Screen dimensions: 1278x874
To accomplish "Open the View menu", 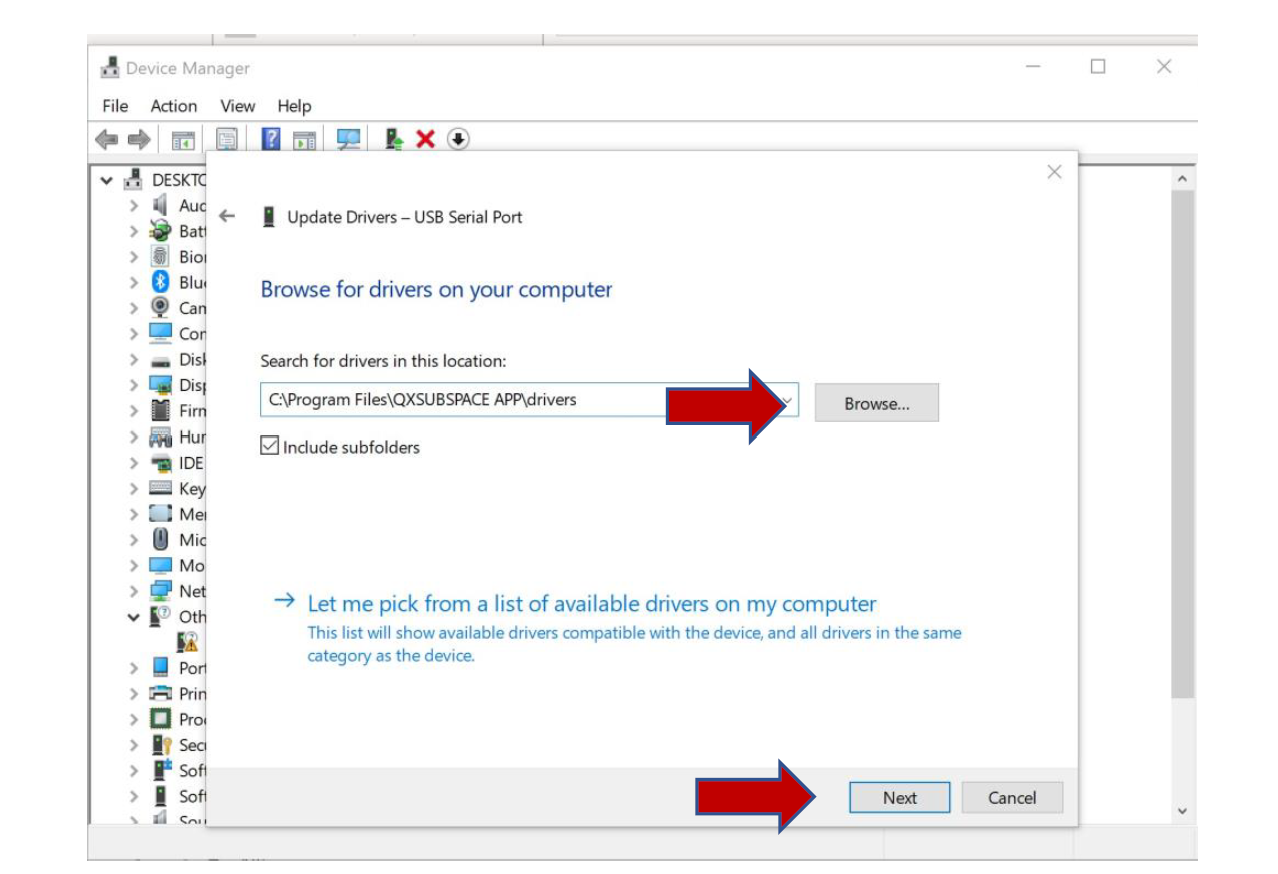I will [237, 106].
